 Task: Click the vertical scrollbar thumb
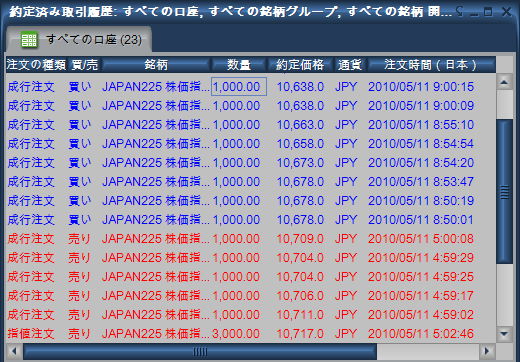[504, 192]
